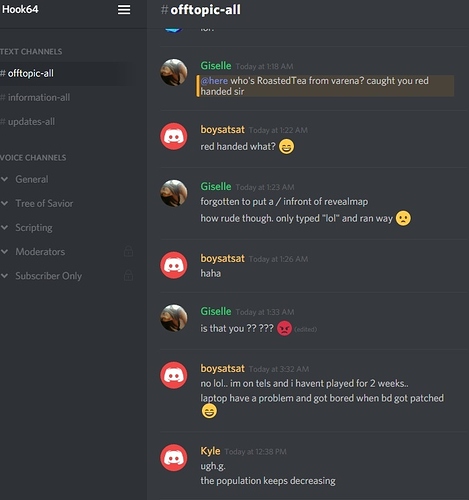This screenshot has width=469, height=500.
Task: Click the grinning emoji after 'red handed what?'
Action: [x=286, y=146]
